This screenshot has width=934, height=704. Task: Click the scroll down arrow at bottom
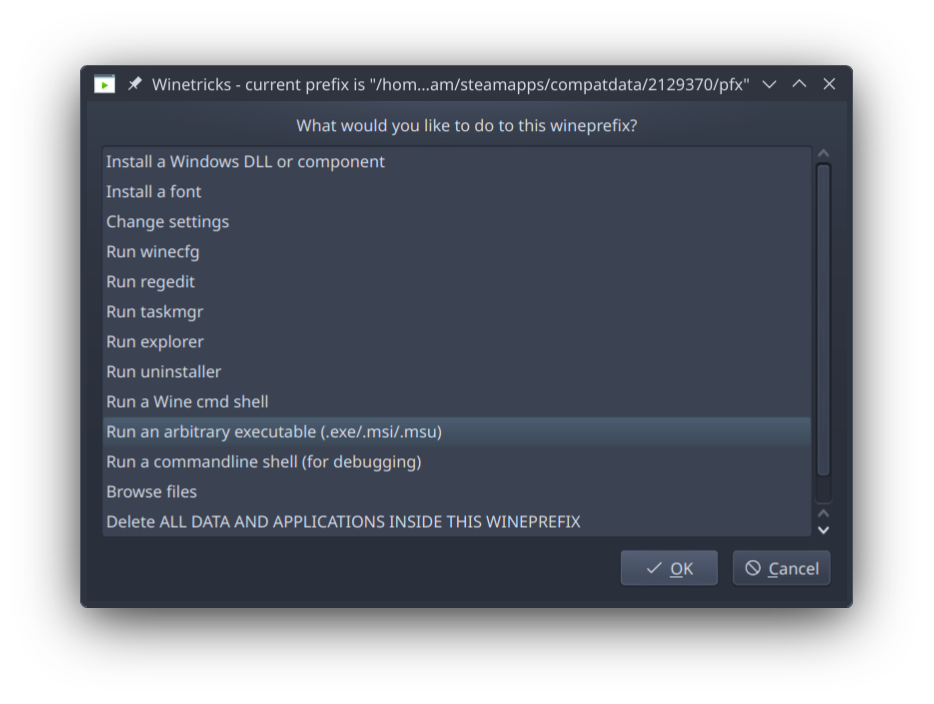(823, 530)
